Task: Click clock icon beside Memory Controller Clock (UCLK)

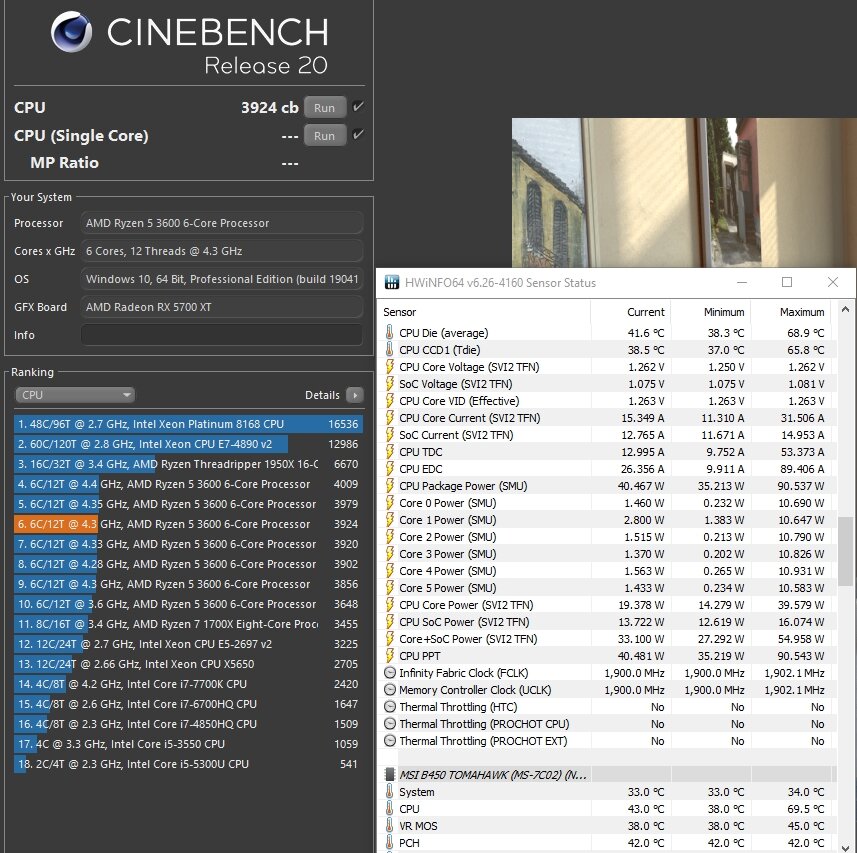Action: (x=390, y=690)
